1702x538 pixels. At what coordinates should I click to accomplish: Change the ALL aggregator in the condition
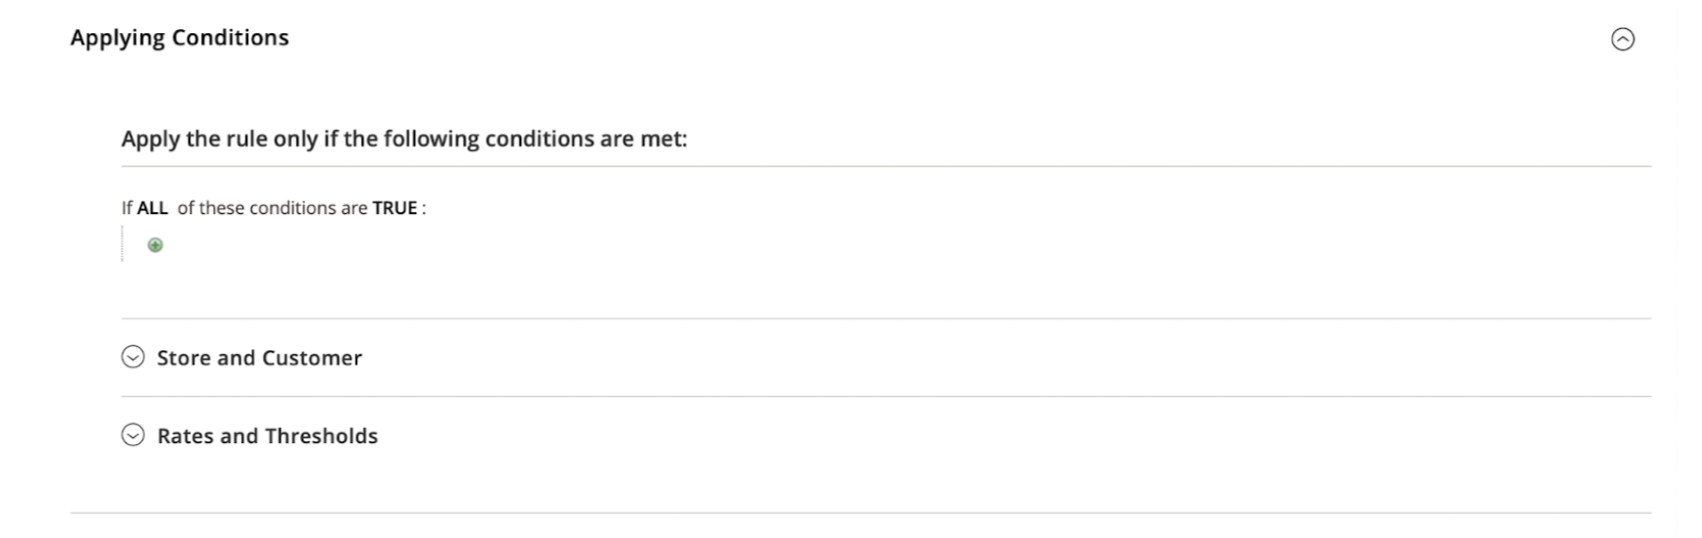click(152, 208)
